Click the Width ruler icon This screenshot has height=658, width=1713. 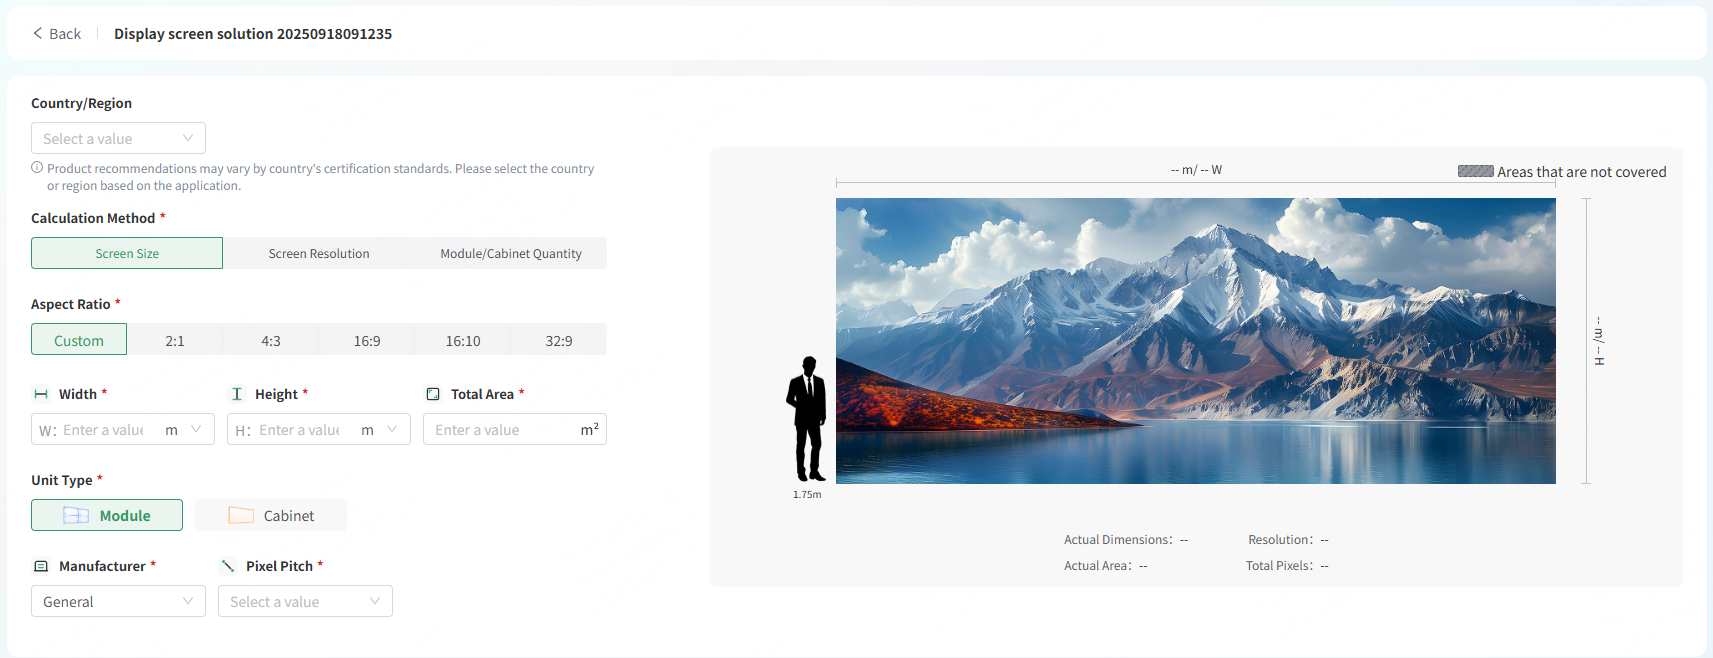pos(41,394)
